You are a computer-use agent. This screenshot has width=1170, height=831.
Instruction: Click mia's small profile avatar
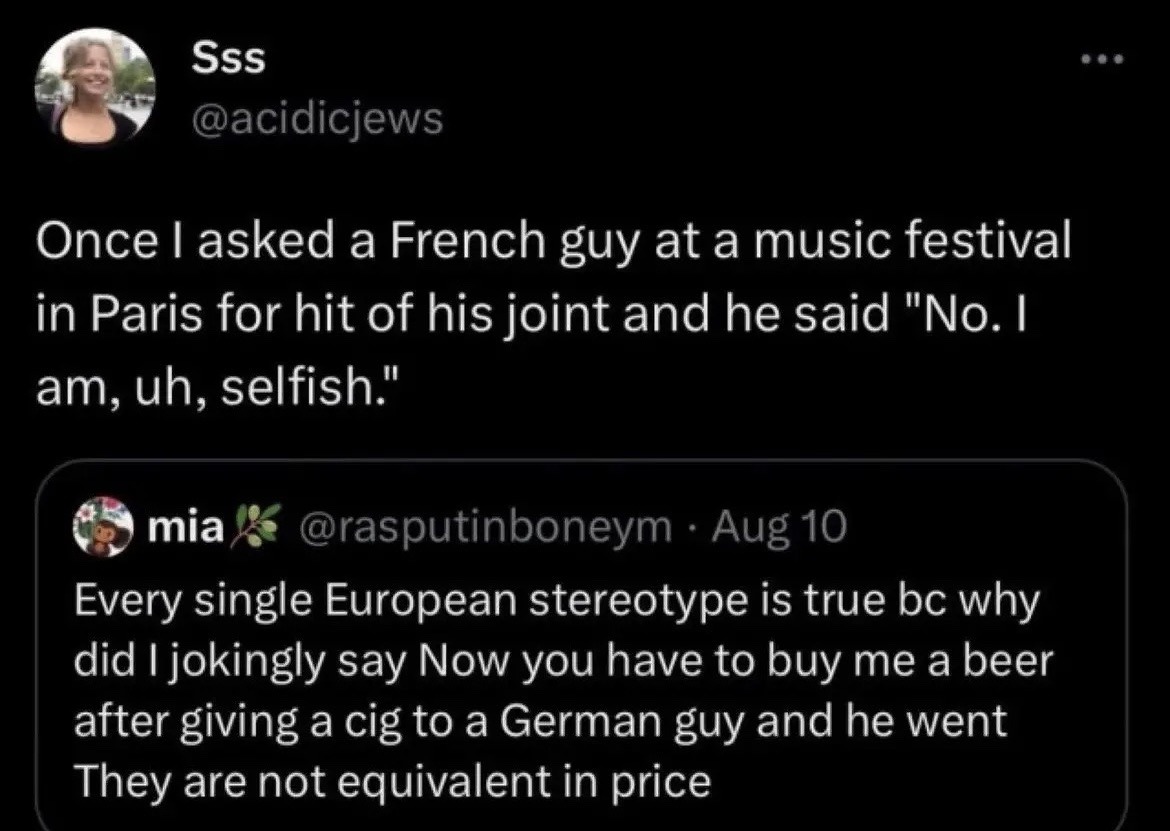(x=103, y=526)
